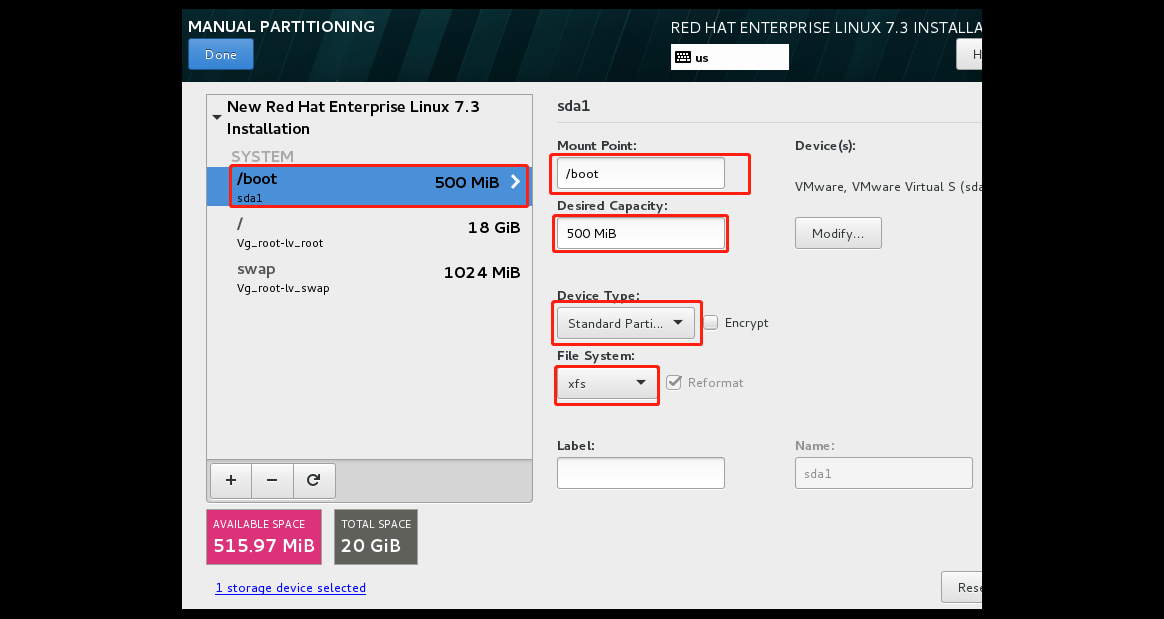Click the Name field showing sda1
Screen dimensions: 1164x619
(883, 473)
